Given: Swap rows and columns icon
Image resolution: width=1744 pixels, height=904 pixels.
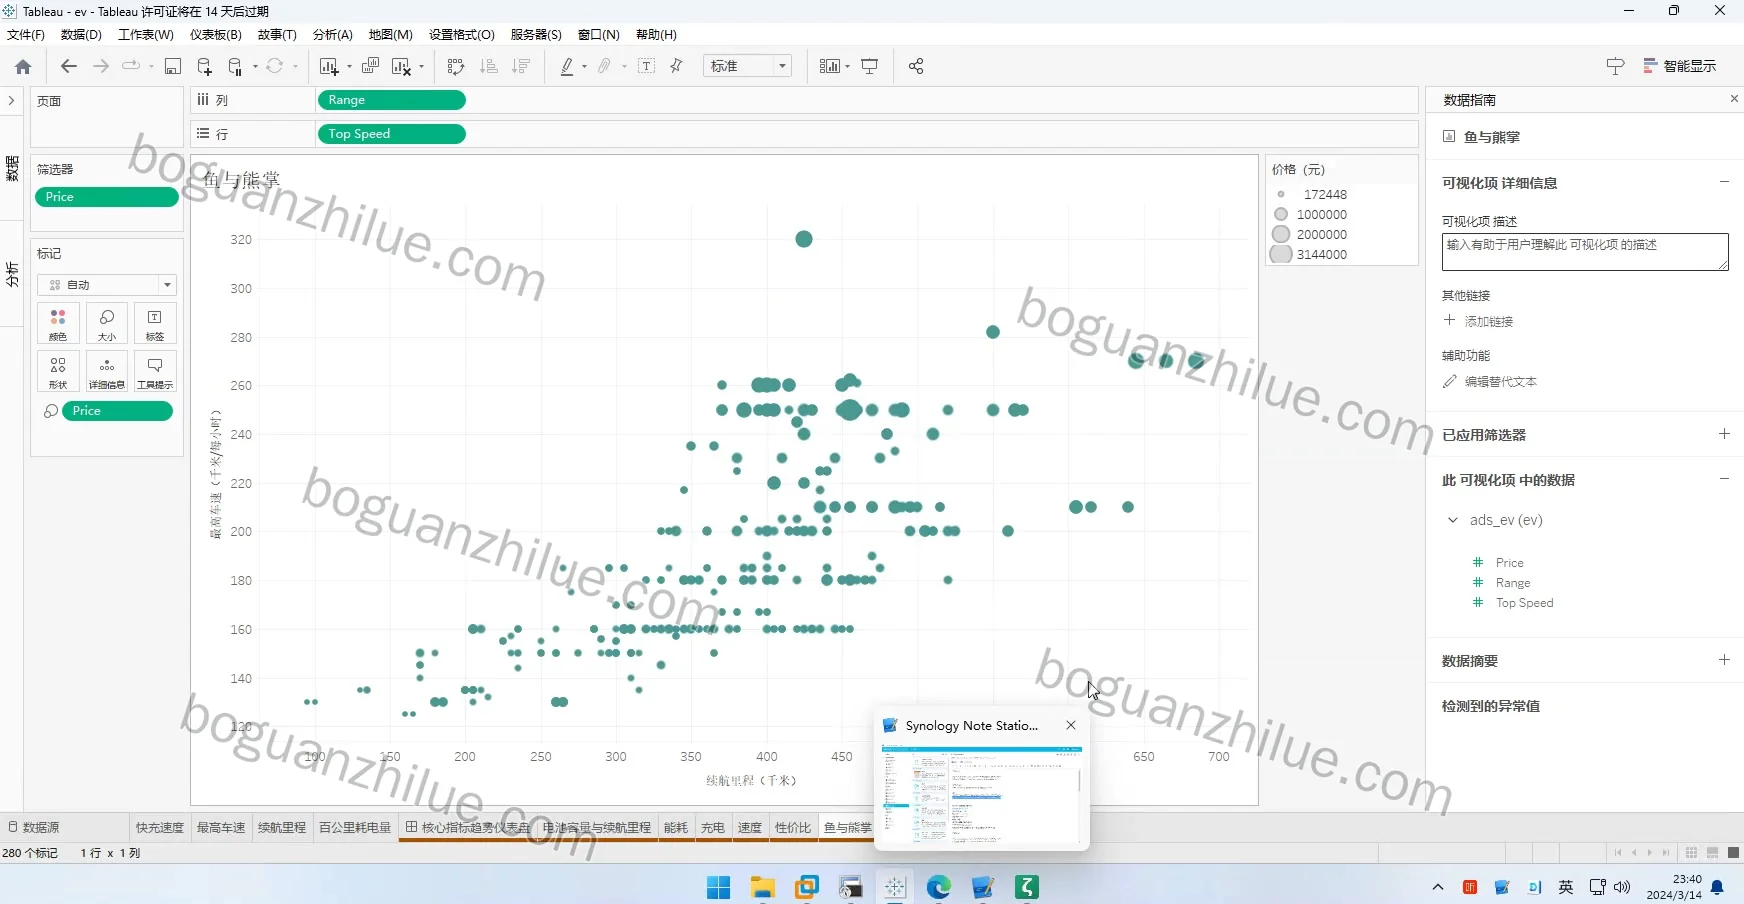Looking at the screenshot, I should (x=456, y=66).
